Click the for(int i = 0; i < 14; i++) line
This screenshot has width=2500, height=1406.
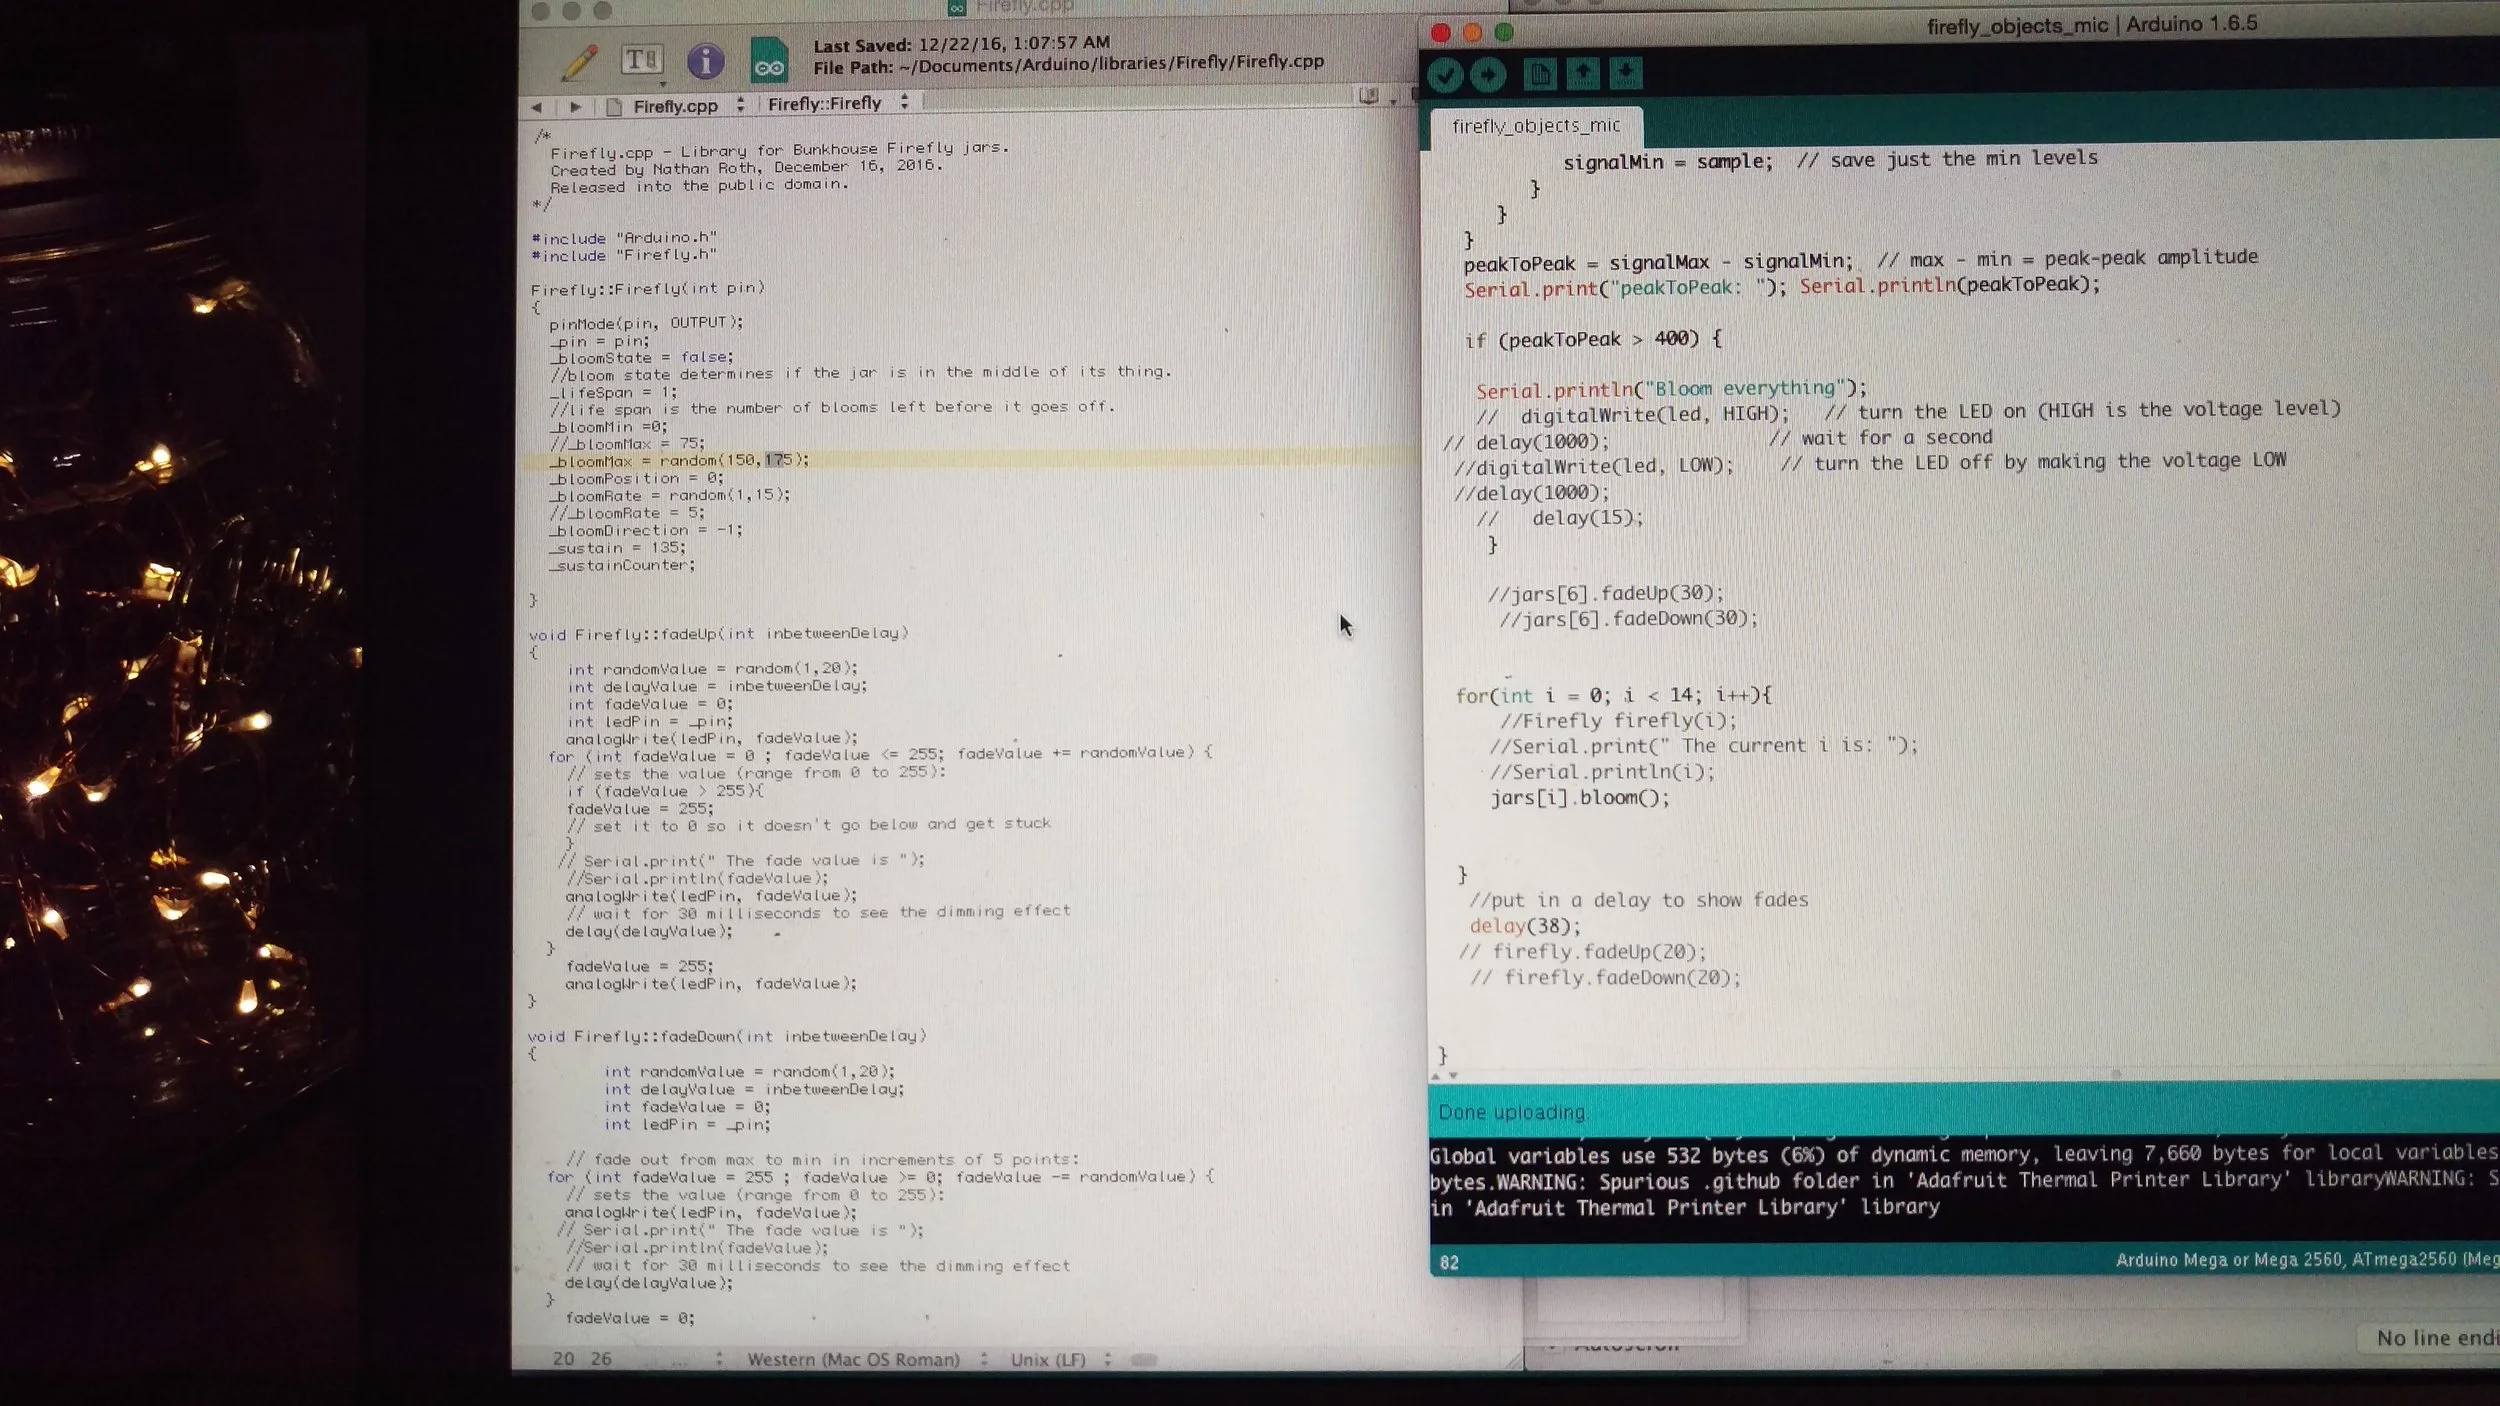click(1614, 695)
